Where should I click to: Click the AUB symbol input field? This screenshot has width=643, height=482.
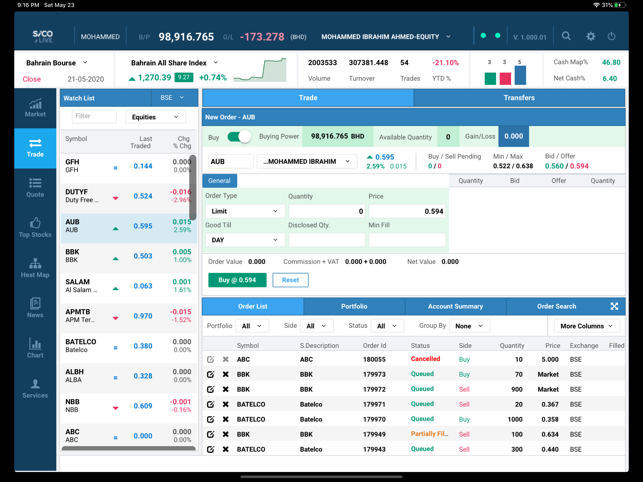(230, 161)
